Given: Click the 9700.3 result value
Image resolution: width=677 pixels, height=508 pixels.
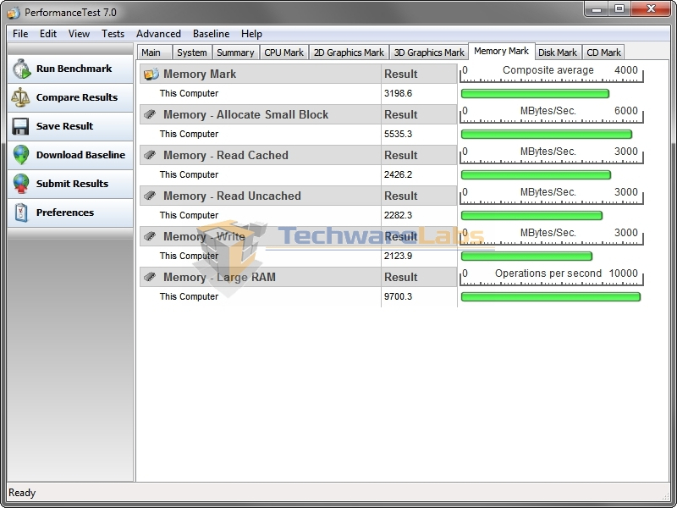Looking at the screenshot, I should 398,297.
